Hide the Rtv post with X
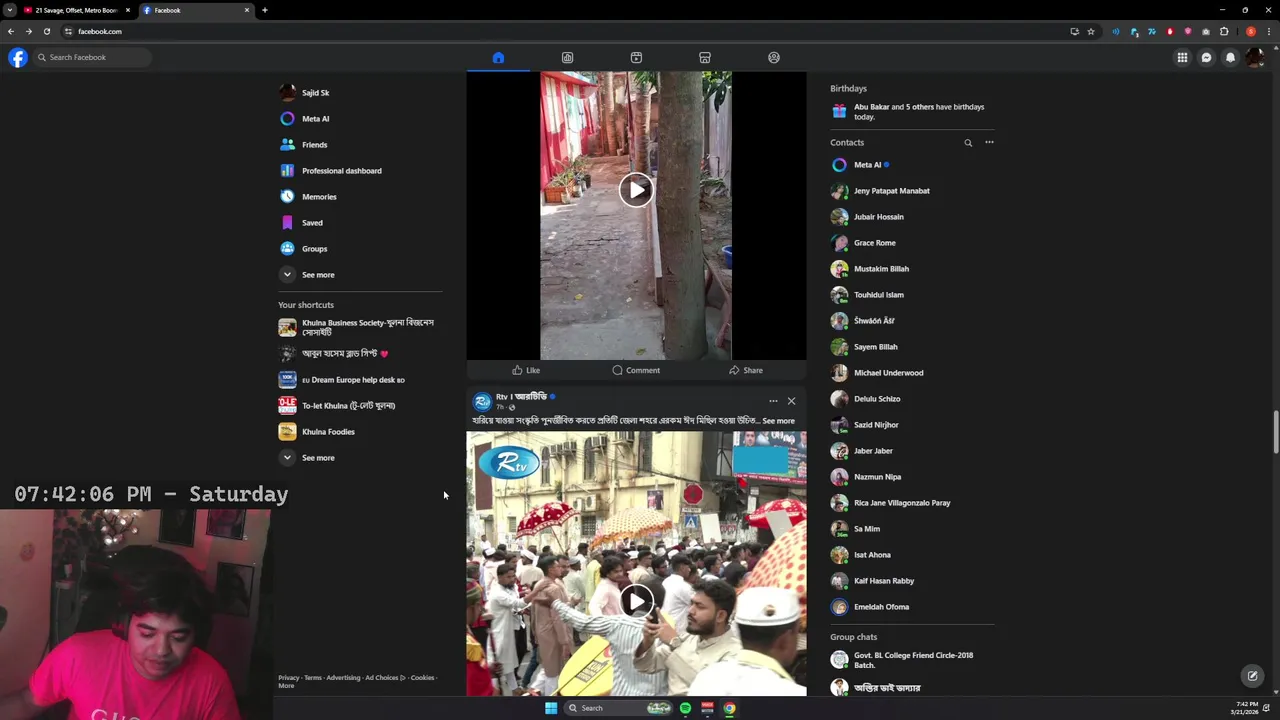This screenshot has width=1280, height=720. (791, 401)
